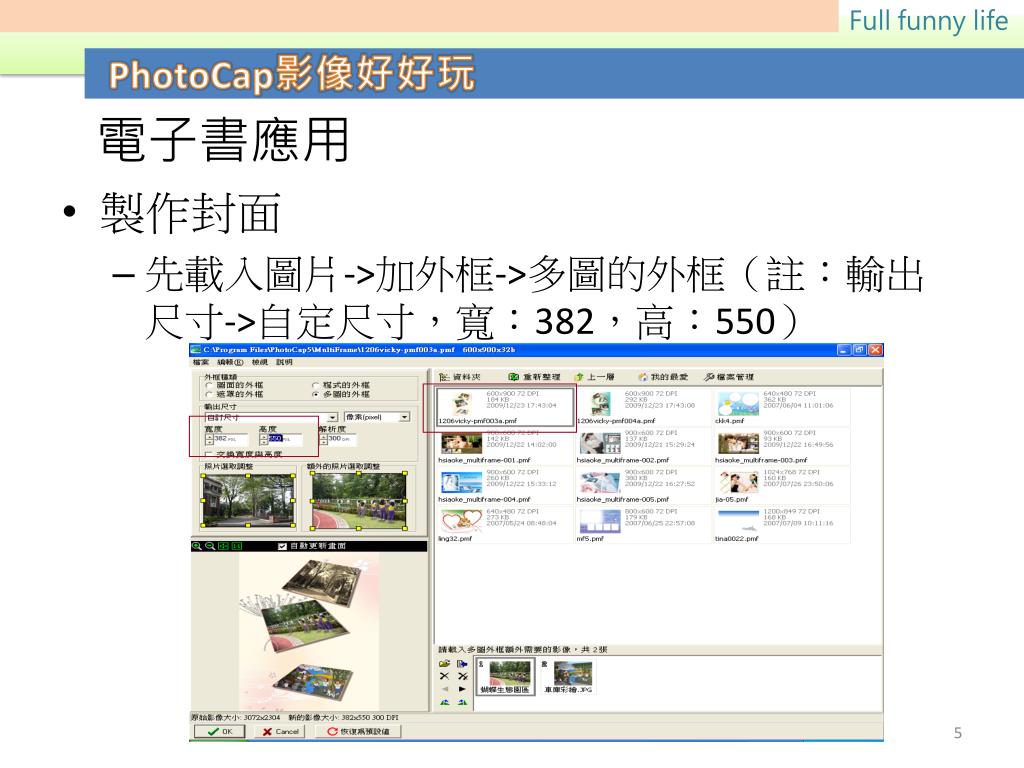
Task: Open the 說明 menu
Action: pyautogui.click(x=284, y=362)
